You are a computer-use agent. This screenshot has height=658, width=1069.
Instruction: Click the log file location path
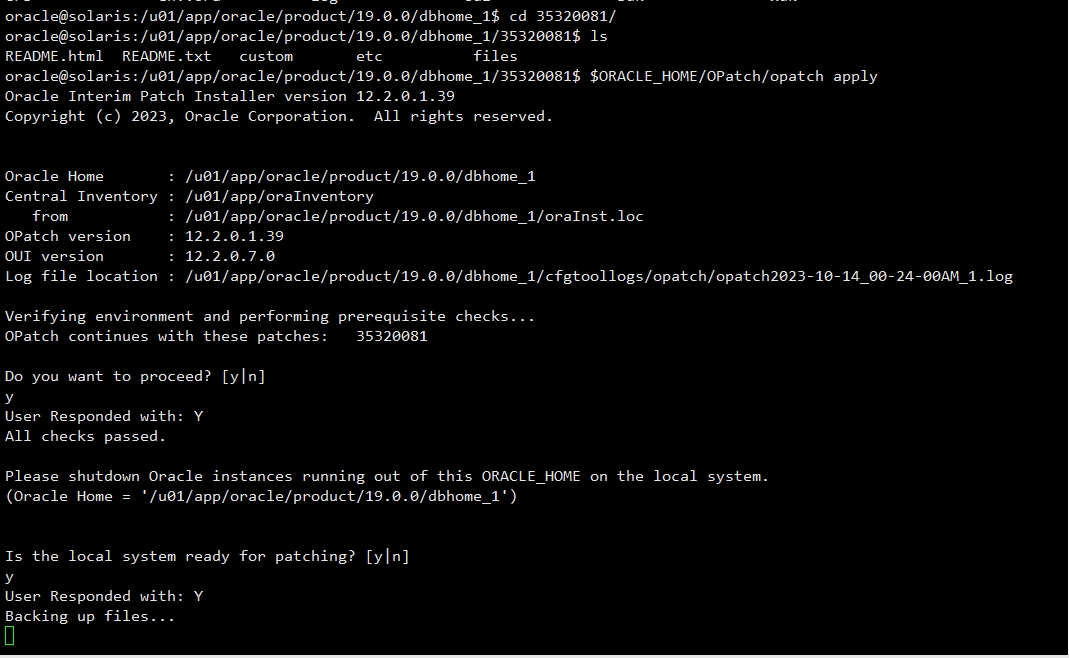tap(599, 276)
